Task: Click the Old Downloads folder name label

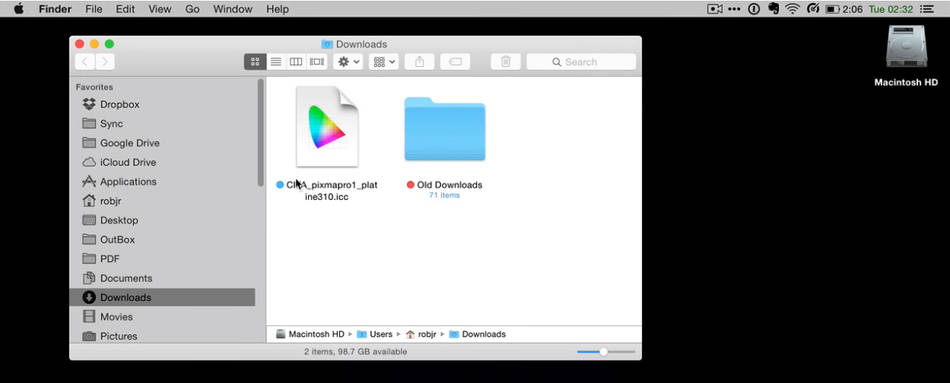Action: tap(450, 185)
